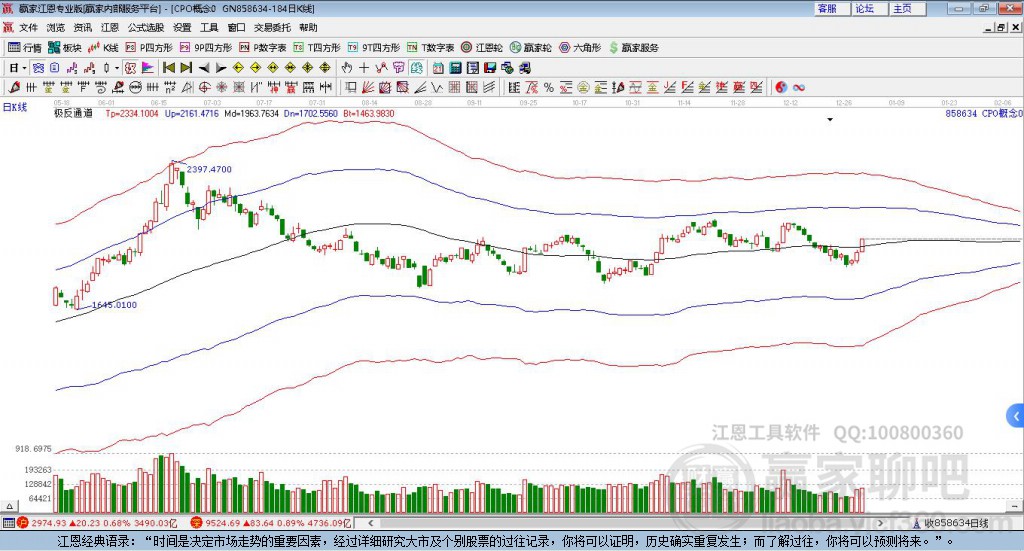Click the blue side panel expand arrow
This screenshot has width=1024, height=551.
(x=1016, y=416)
